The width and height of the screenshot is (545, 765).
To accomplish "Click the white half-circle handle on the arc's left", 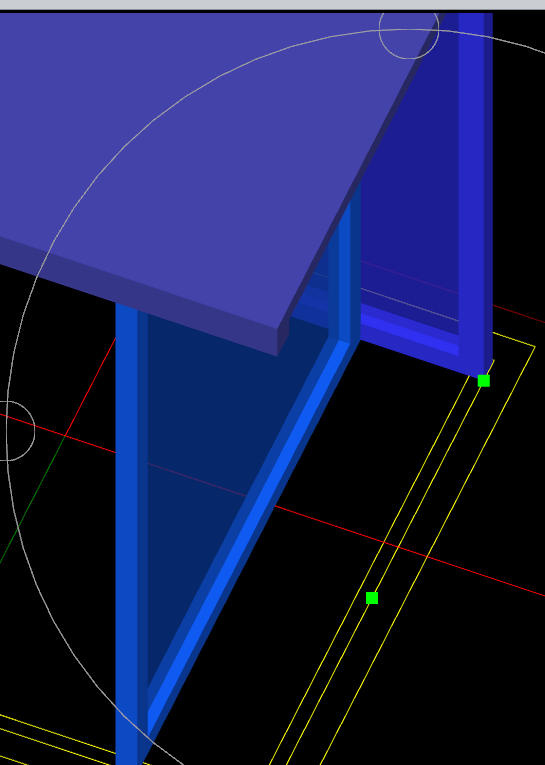I will tap(18, 431).
